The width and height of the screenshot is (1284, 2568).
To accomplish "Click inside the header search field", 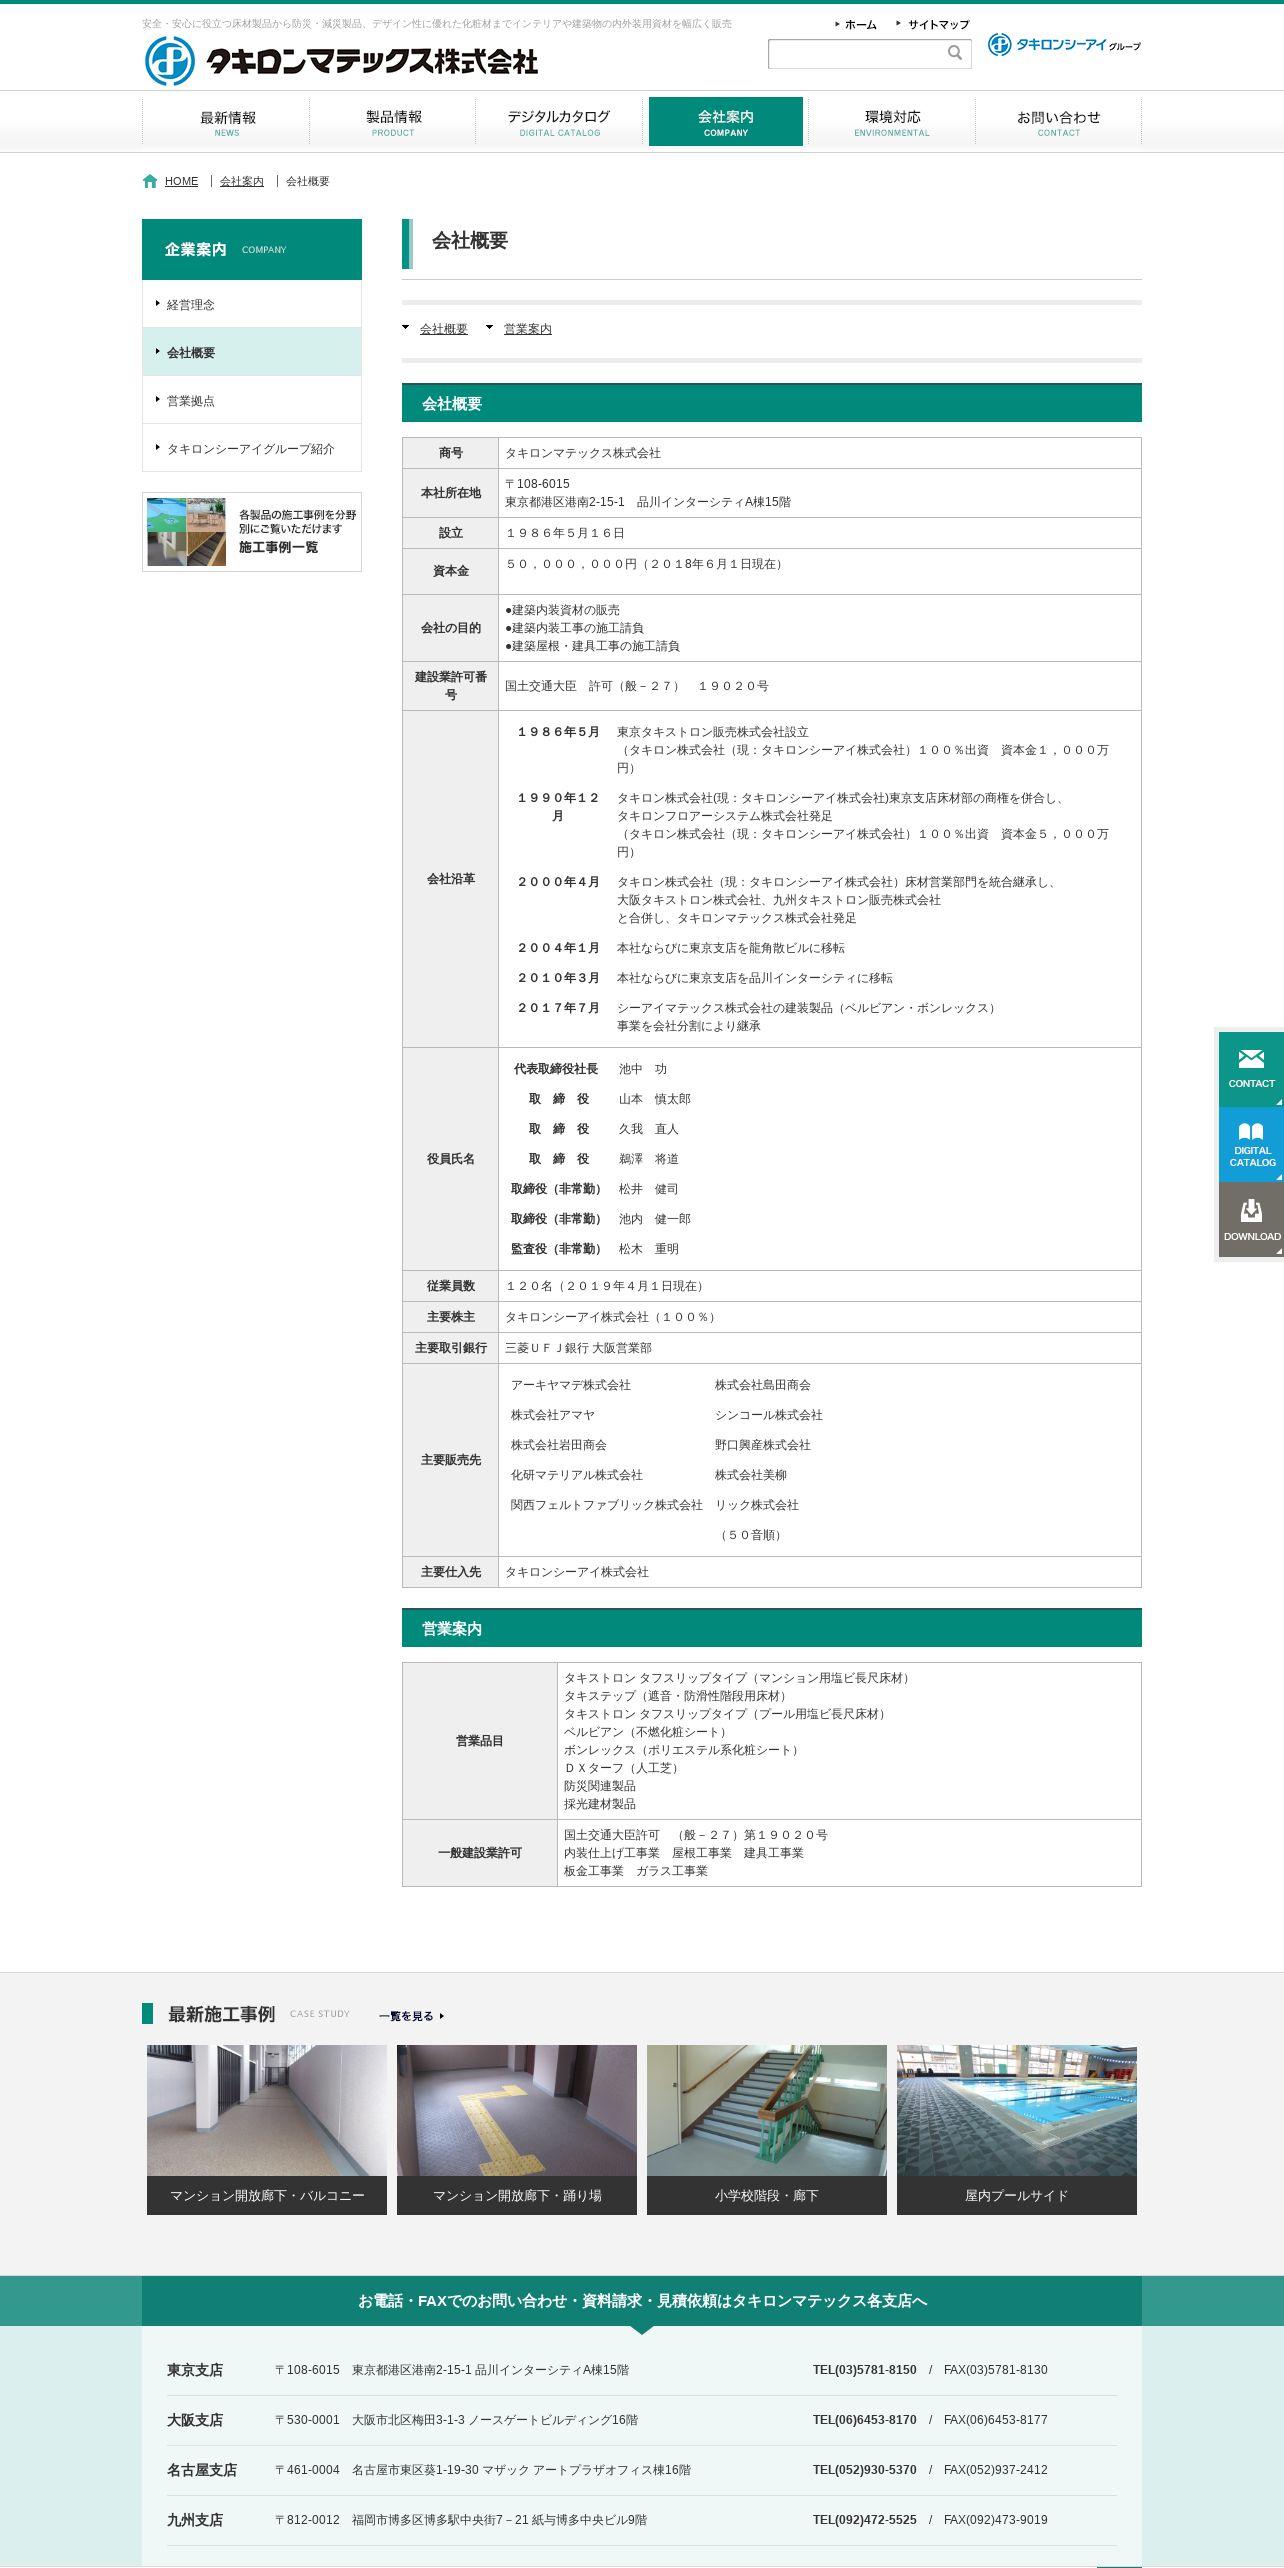I will (x=856, y=54).
